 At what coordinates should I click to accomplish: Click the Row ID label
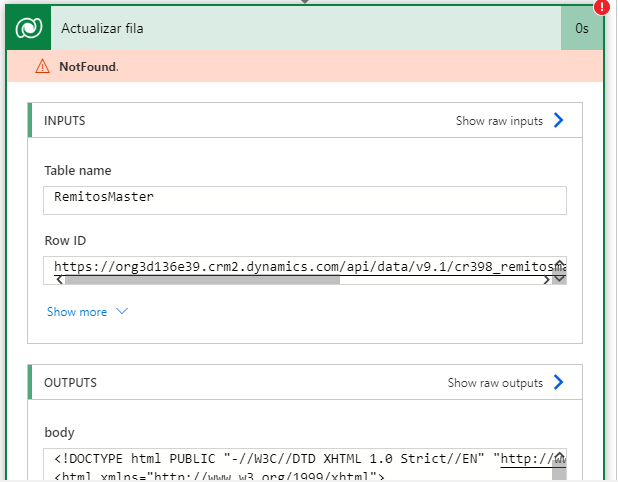click(65, 240)
